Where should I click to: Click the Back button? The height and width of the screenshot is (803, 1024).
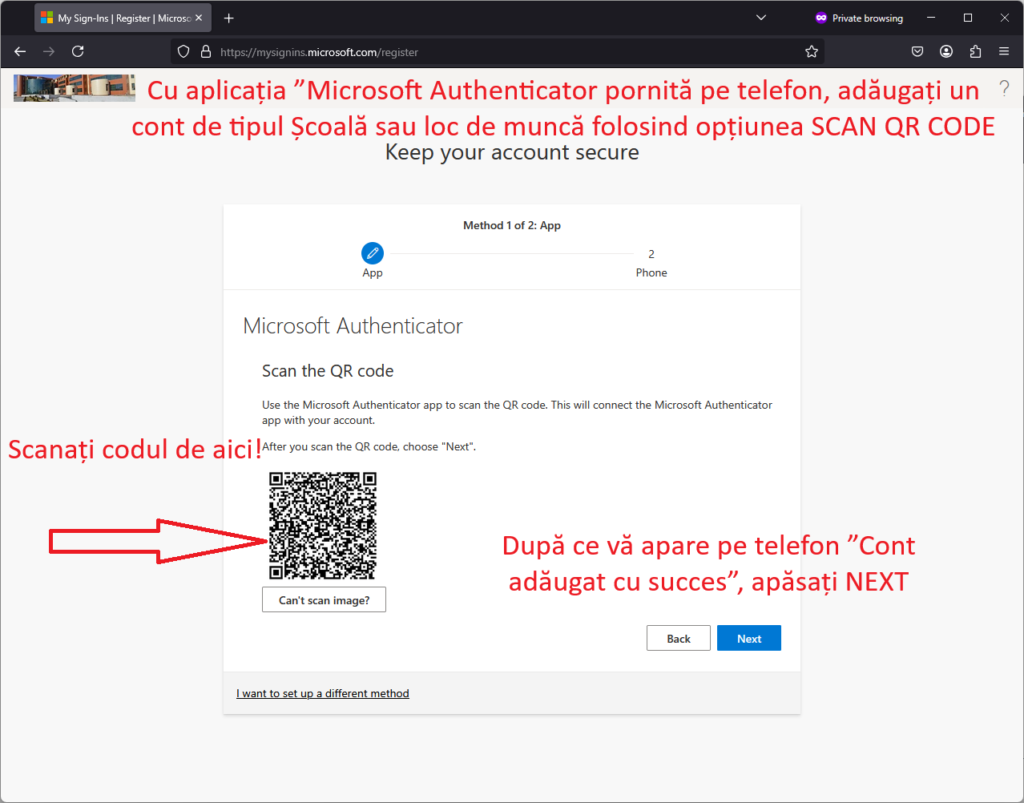(678, 638)
